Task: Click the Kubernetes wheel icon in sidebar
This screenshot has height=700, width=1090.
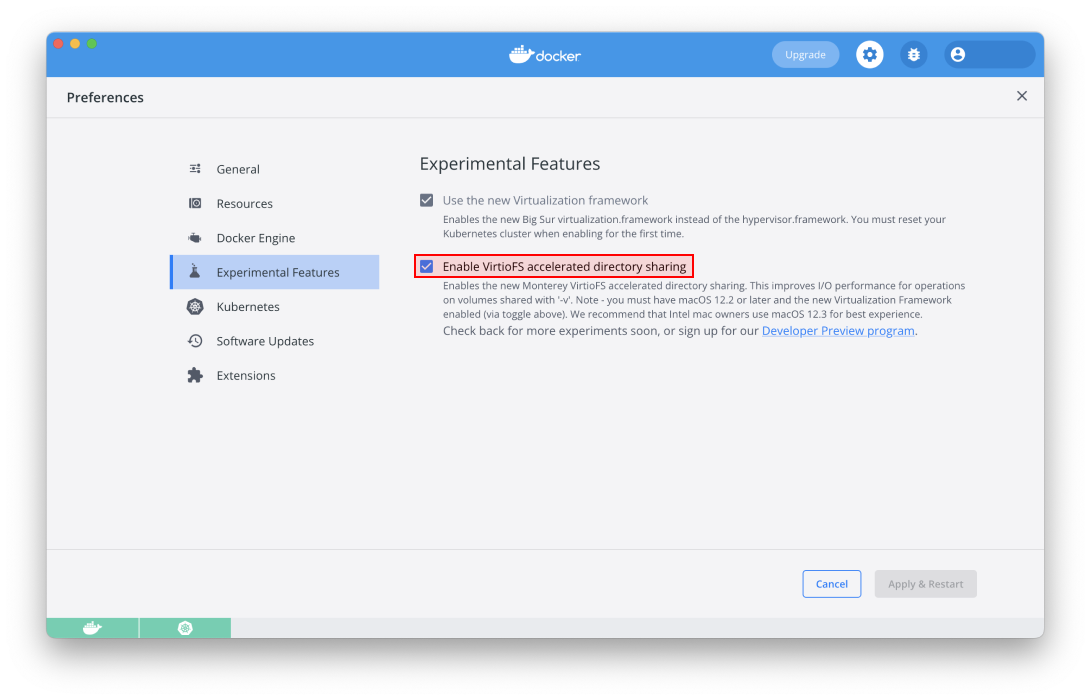Action: (195, 307)
